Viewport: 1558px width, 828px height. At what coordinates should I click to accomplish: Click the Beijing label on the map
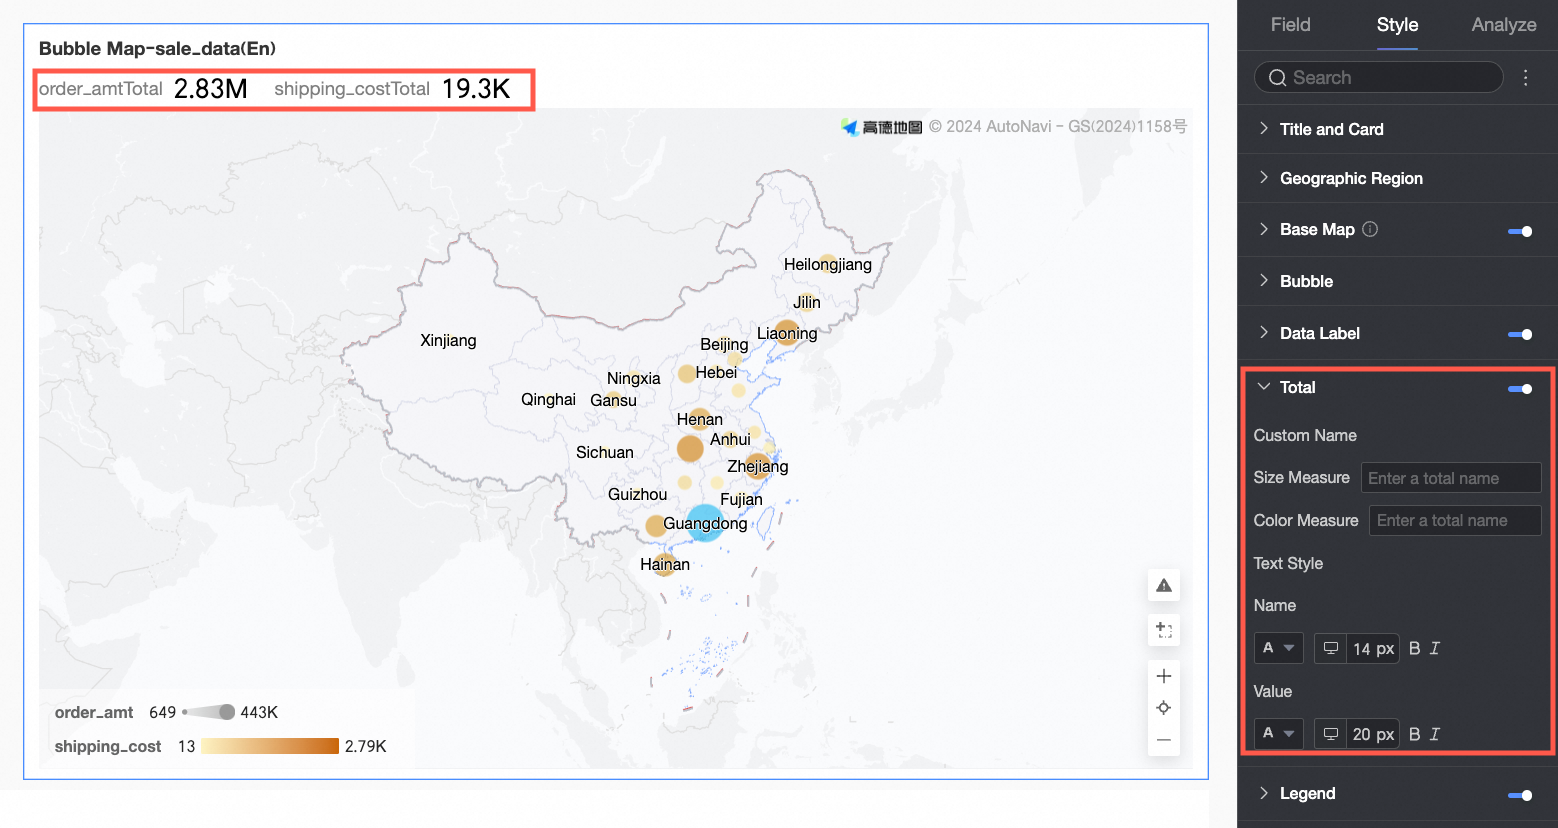pos(724,345)
